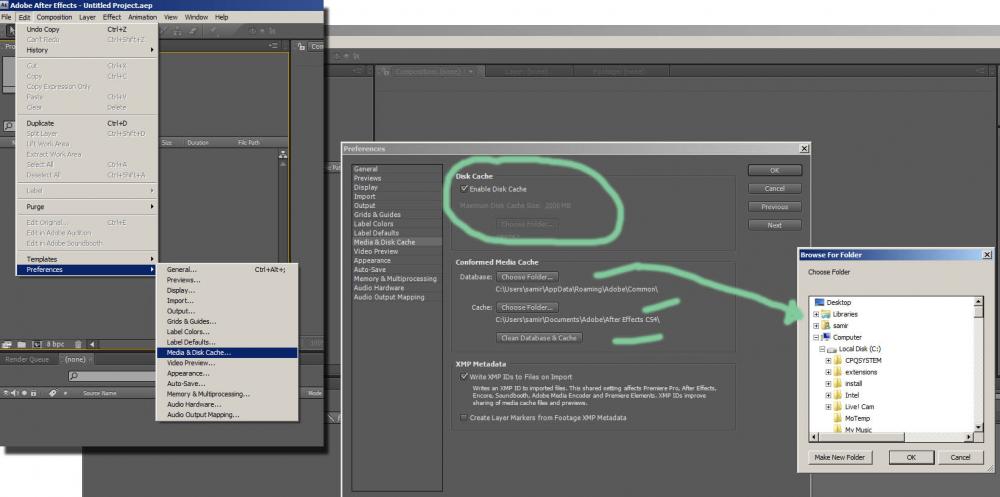Select Audio Output Mapping in Preferences list
1000x497 pixels.
[395, 297]
